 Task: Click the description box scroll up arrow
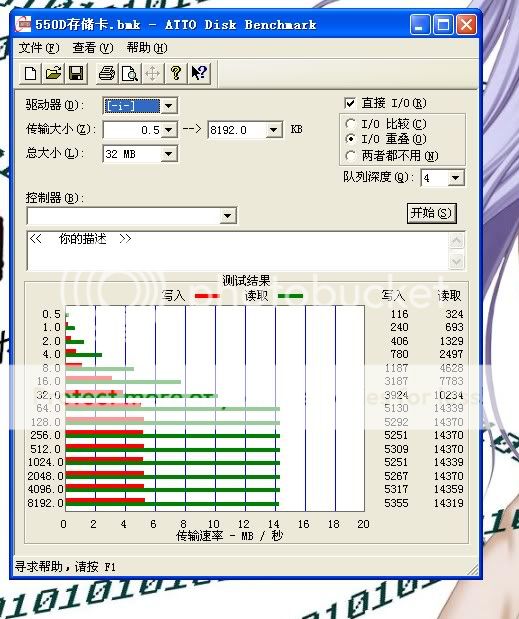click(x=457, y=241)
